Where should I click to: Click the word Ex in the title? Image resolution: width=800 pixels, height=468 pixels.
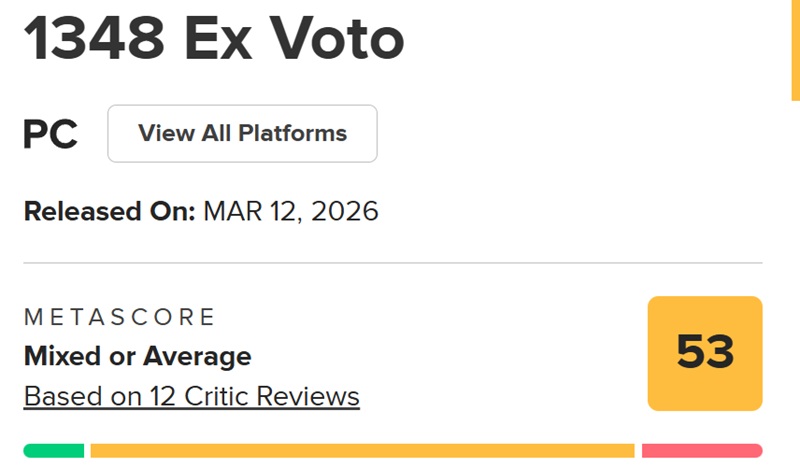click(212, 41)
